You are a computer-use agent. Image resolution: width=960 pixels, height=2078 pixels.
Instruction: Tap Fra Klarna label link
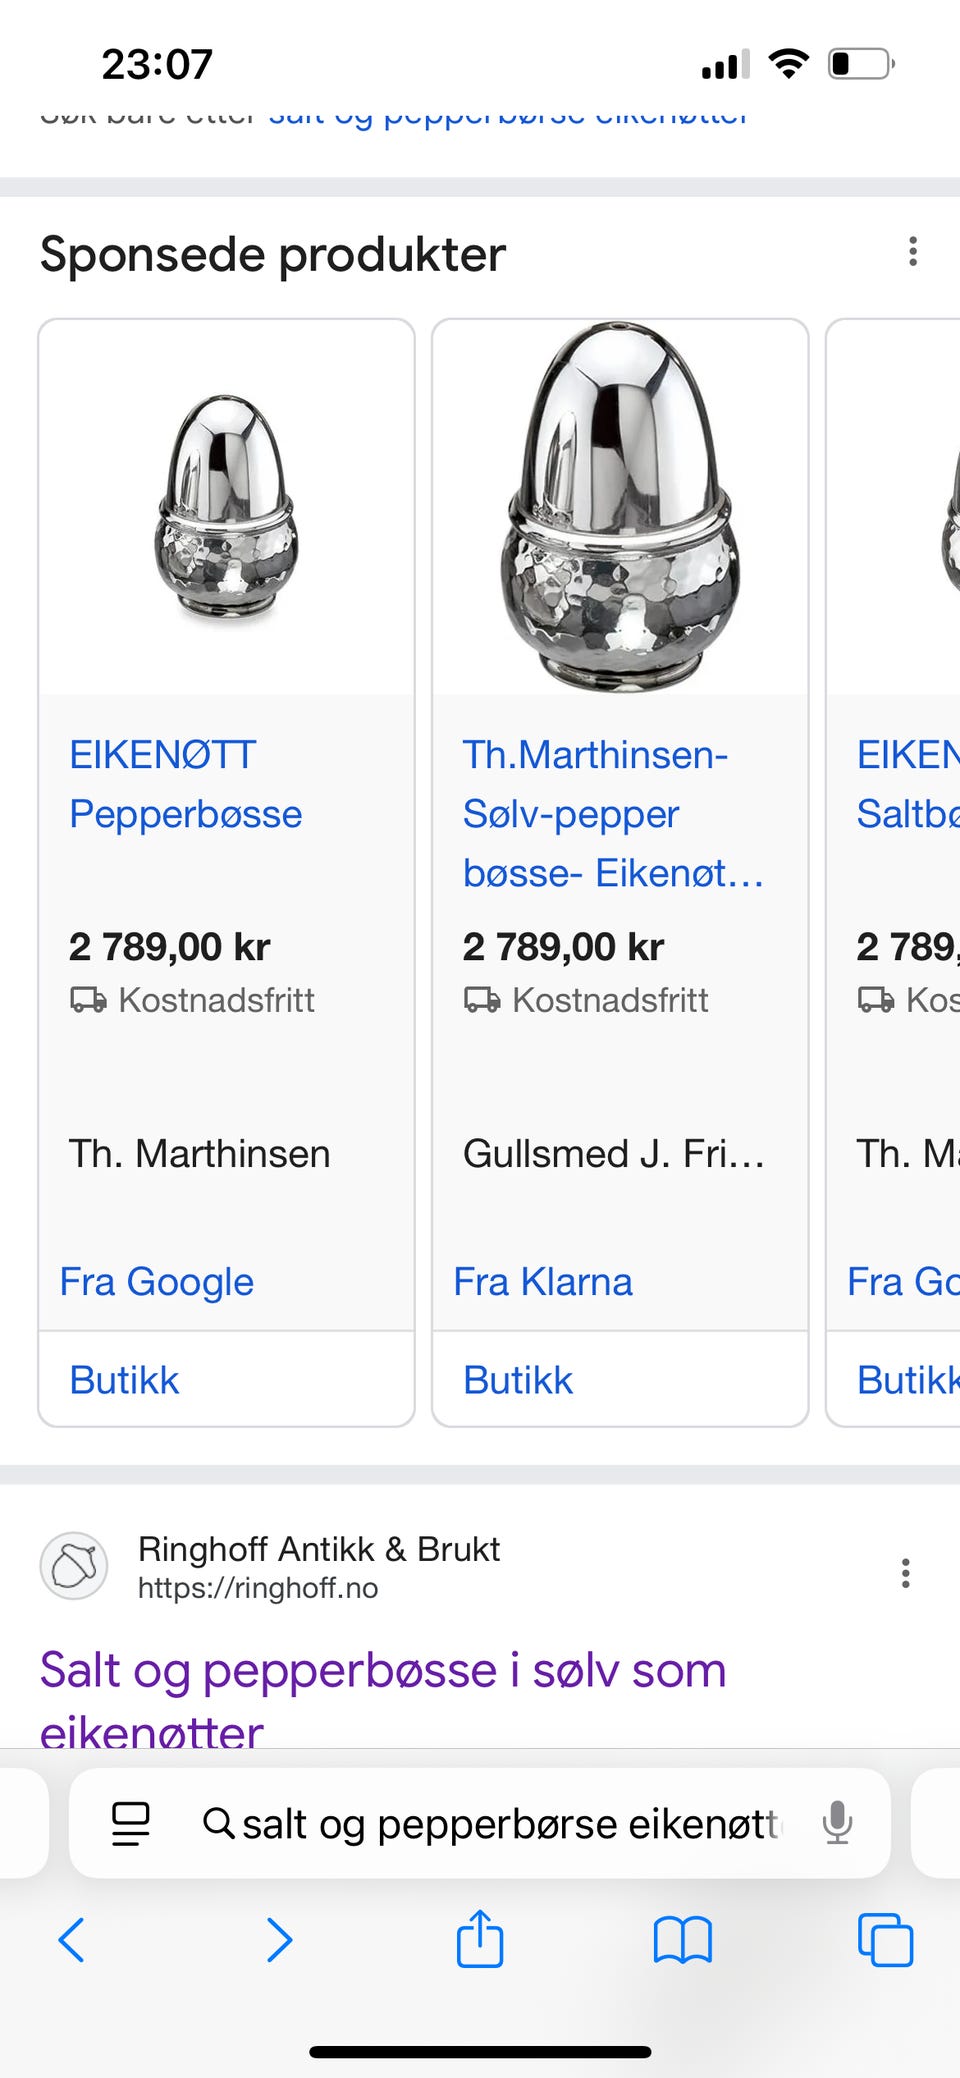543,1282
